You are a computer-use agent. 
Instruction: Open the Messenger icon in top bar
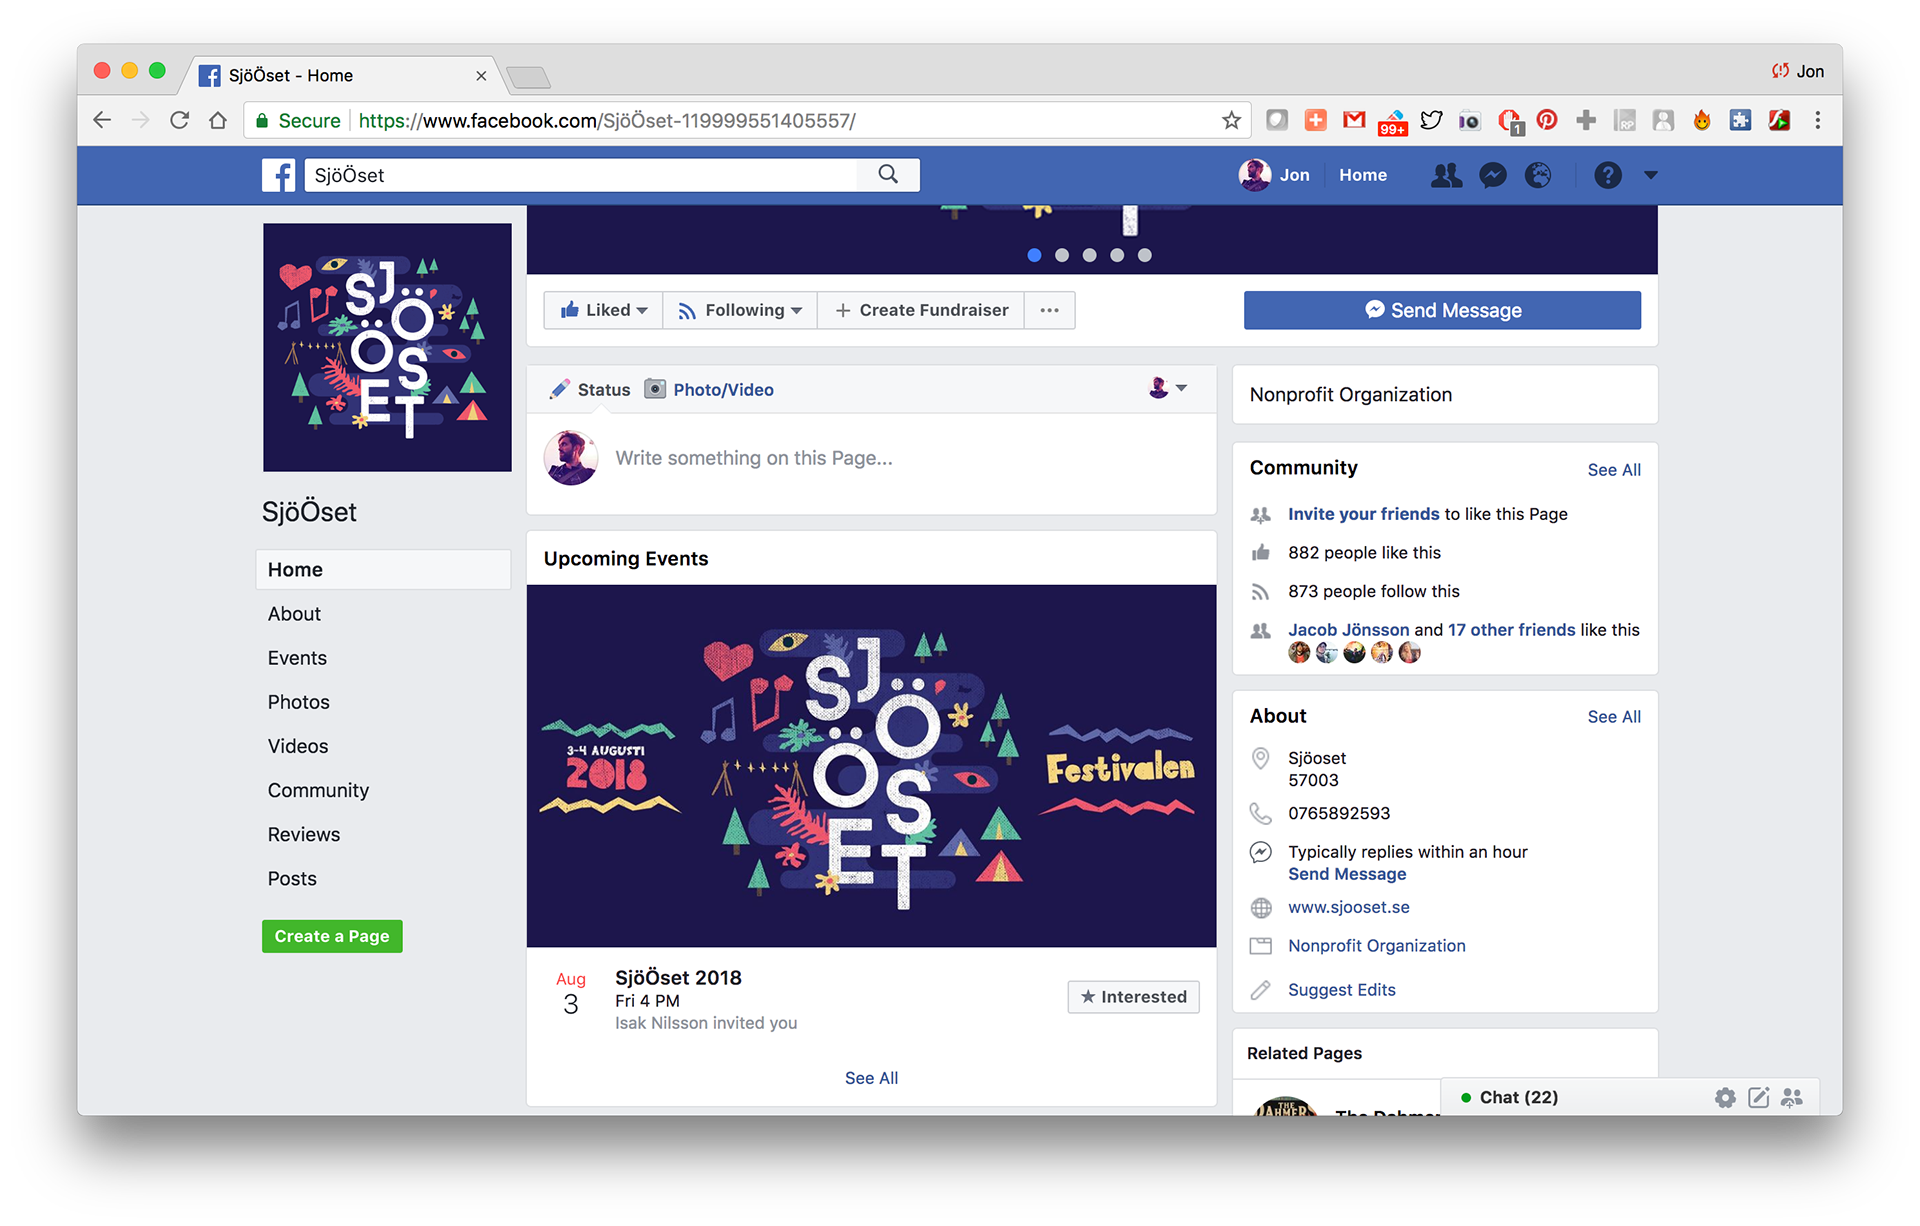(1493, 175)
